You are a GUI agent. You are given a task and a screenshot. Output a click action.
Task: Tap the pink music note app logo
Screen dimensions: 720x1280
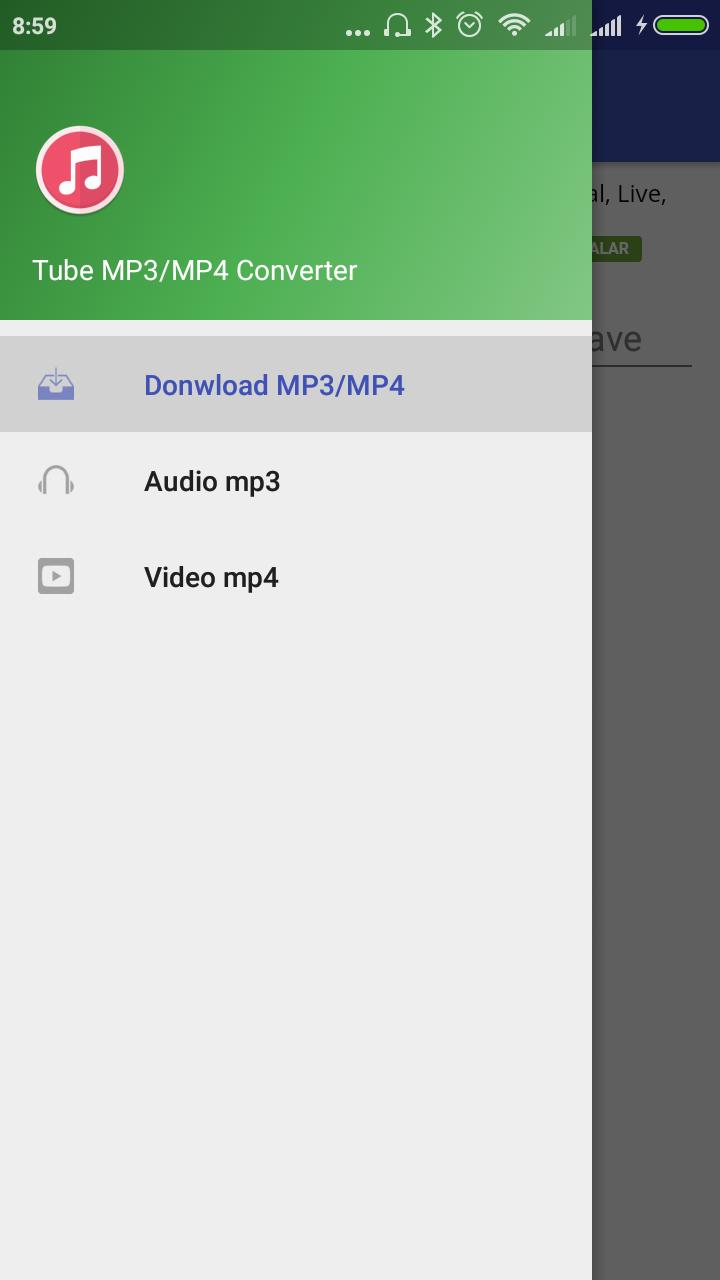tap(80, 170)
